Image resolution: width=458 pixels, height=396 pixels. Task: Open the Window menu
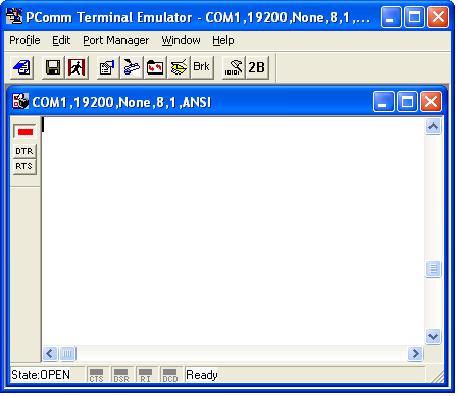point(181,40)
